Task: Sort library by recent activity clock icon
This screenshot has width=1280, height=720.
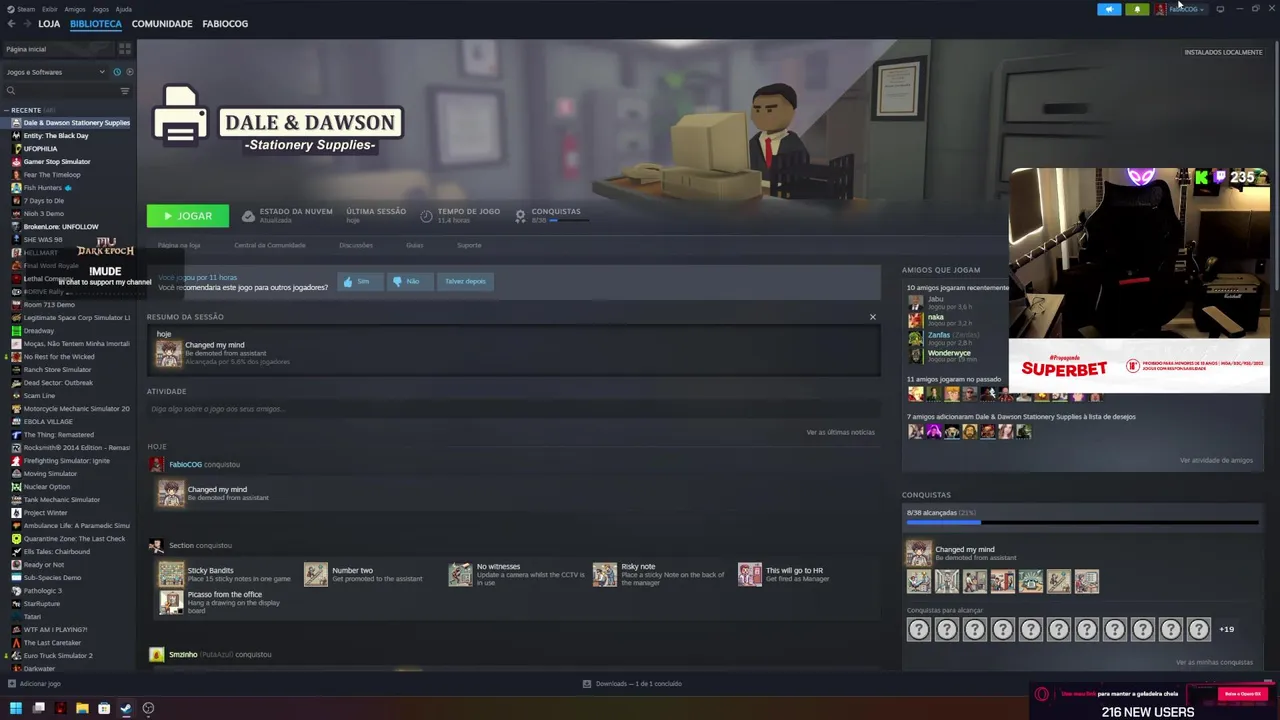Action: click(116, 72)
